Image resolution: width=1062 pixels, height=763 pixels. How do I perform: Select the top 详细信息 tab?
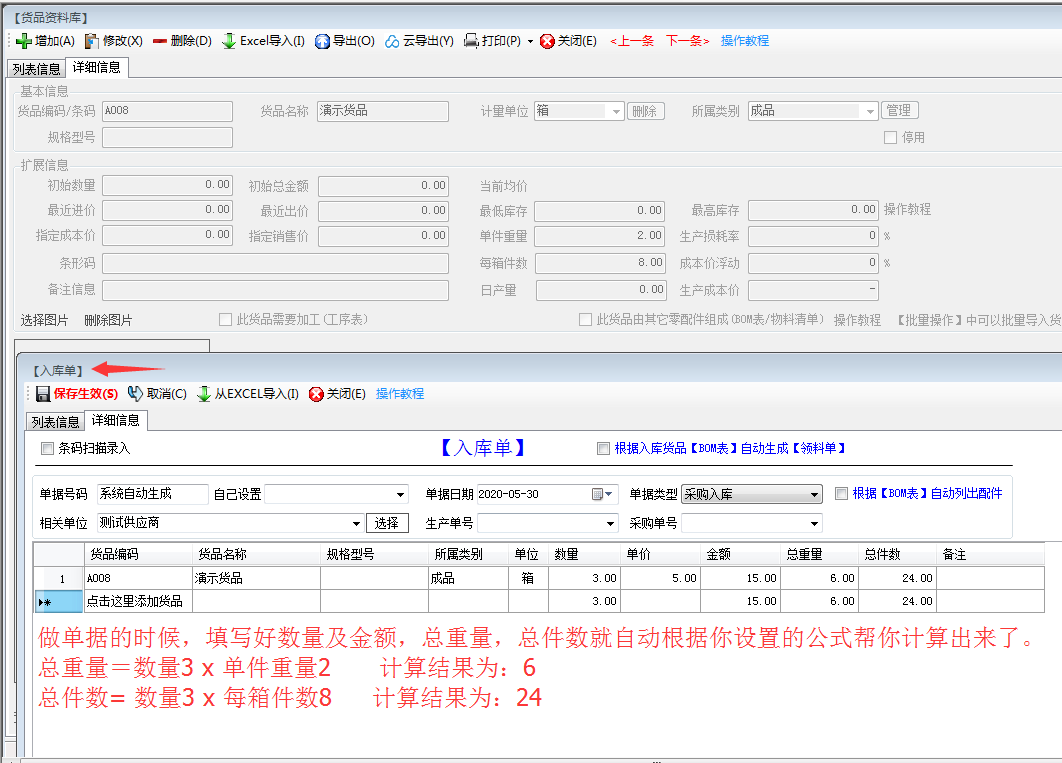(97, 68)
